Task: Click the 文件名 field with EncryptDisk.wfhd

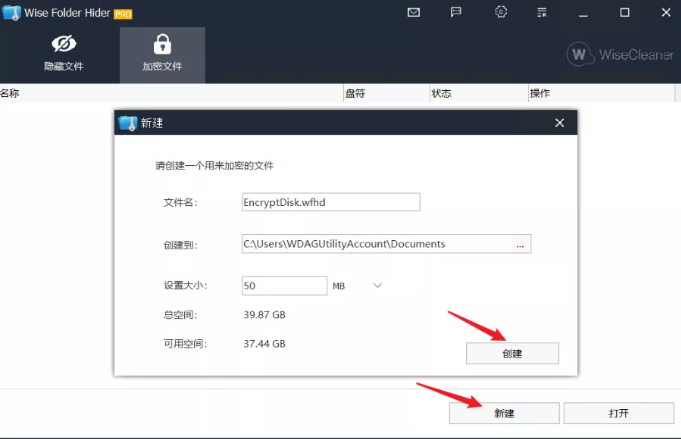Action: pos(330,202)
